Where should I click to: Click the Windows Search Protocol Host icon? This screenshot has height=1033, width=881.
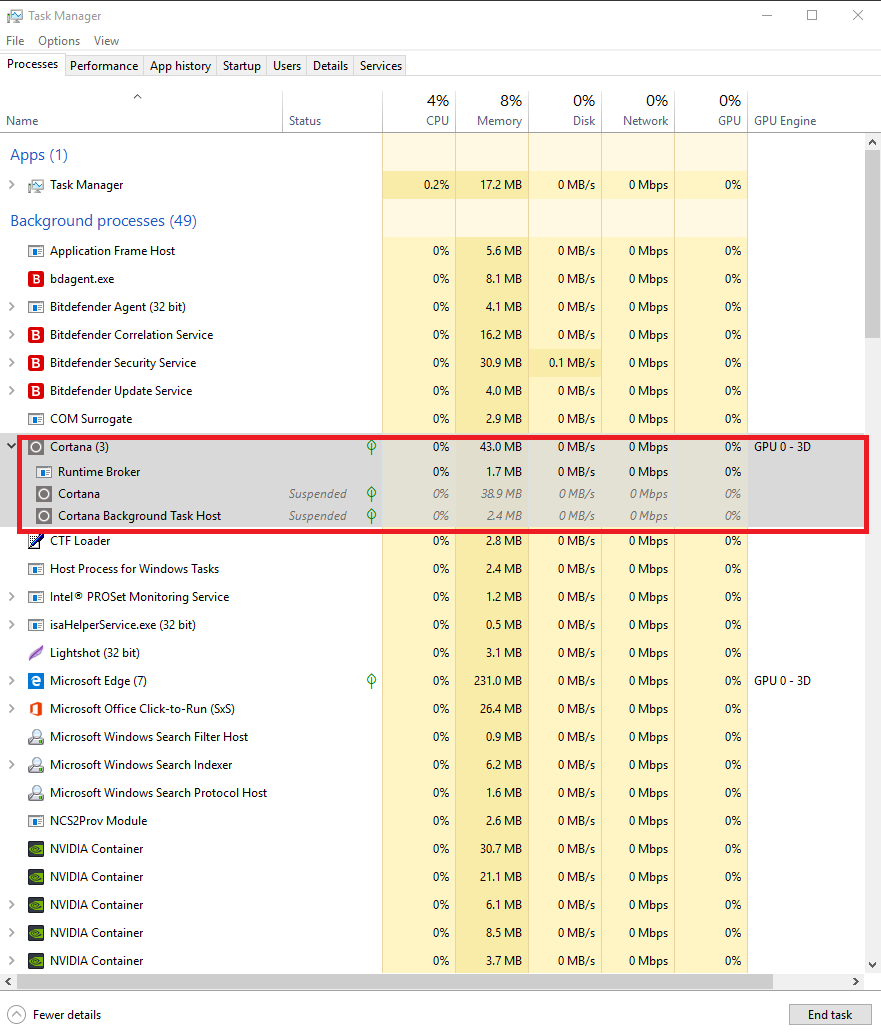[x=36, y=793]
